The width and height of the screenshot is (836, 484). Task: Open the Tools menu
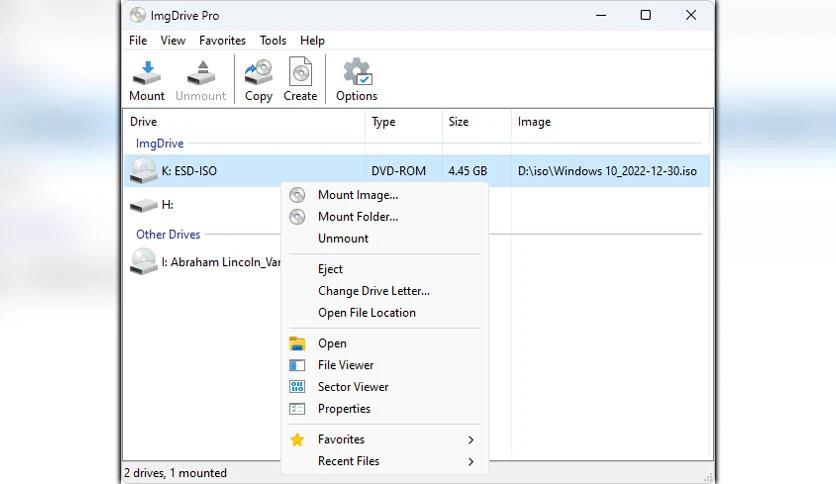273,41
